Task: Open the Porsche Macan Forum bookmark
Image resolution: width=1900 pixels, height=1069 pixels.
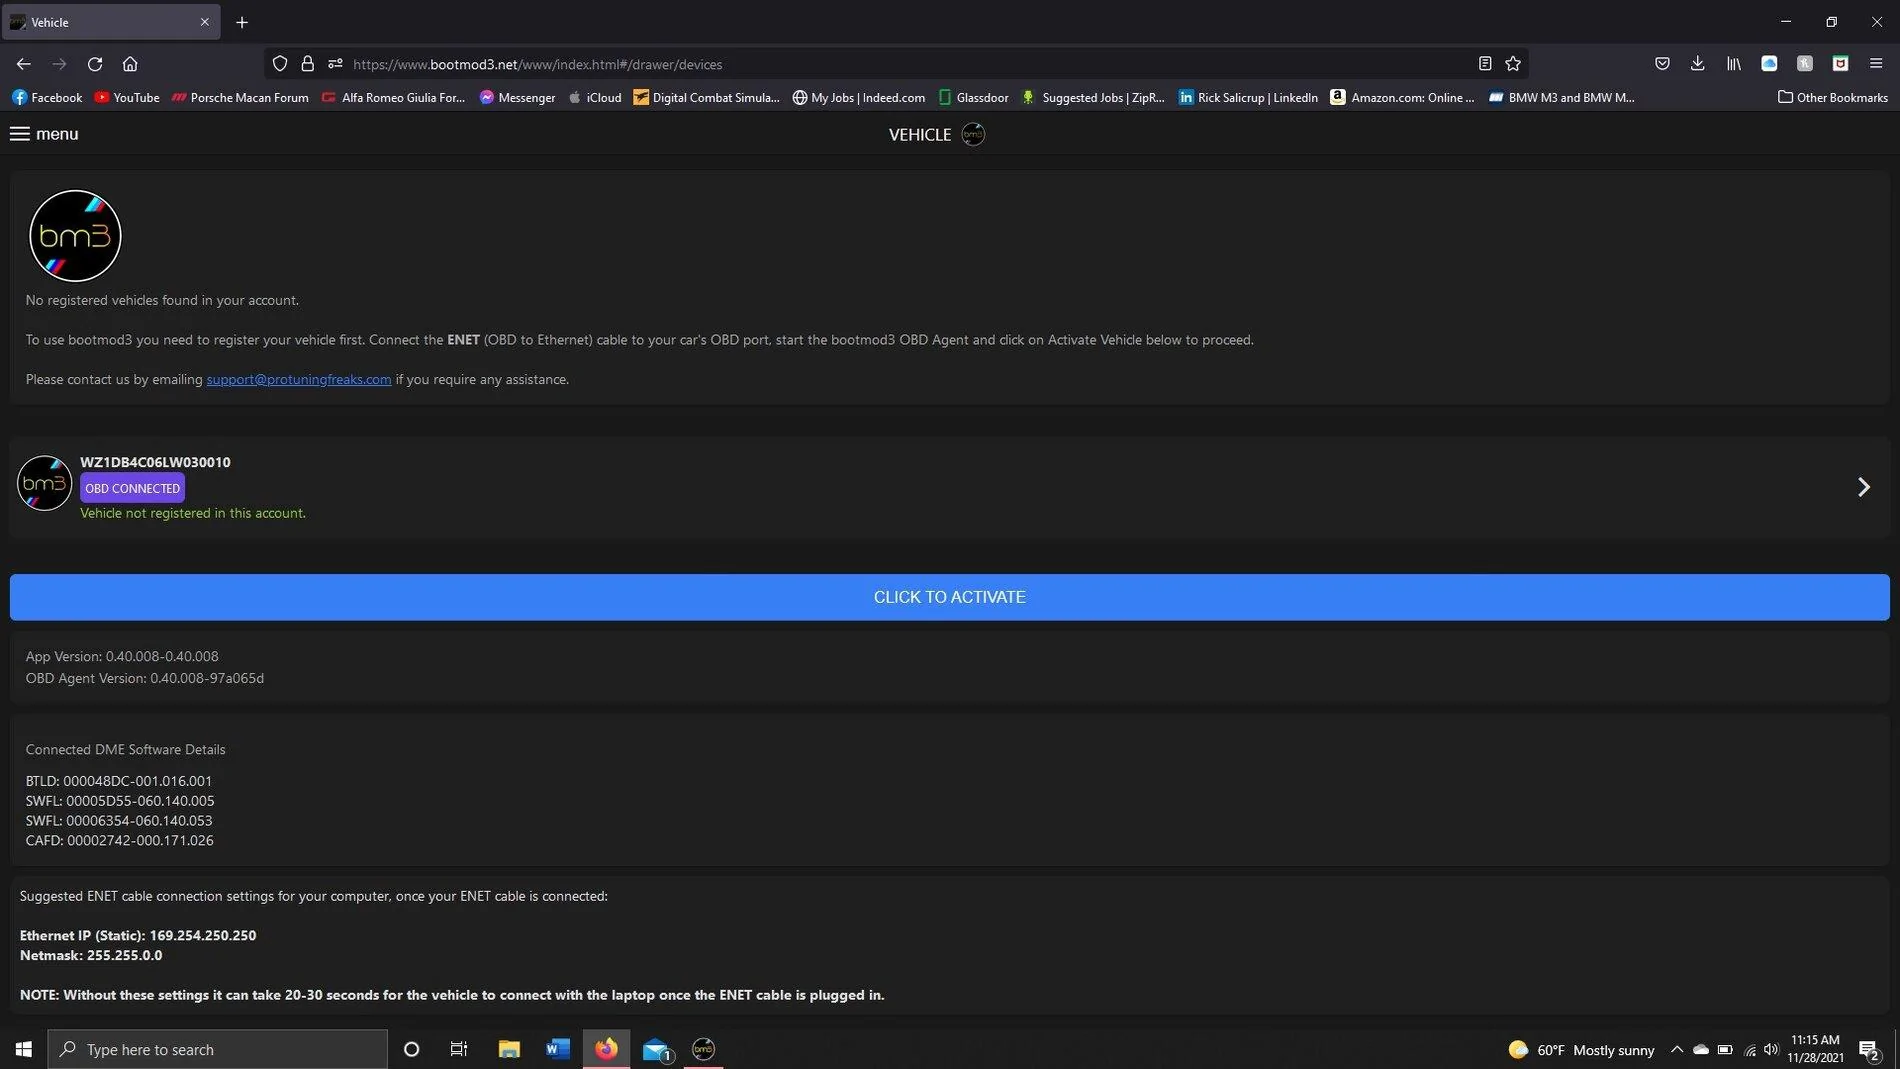Action: point(240,97)
